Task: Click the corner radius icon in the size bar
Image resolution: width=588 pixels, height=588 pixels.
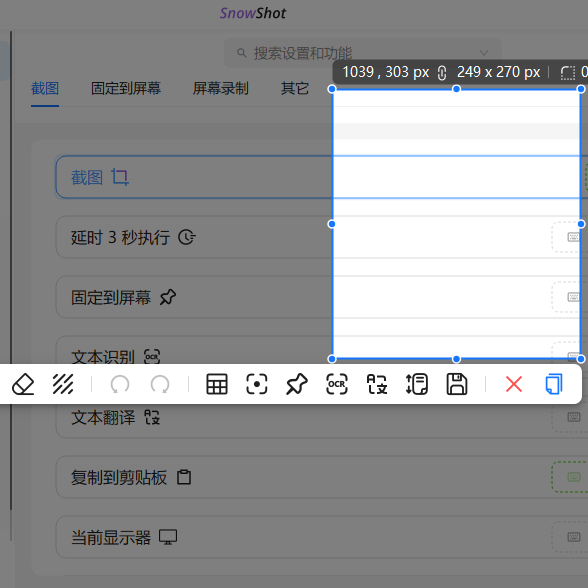Action: pos(568,73)
